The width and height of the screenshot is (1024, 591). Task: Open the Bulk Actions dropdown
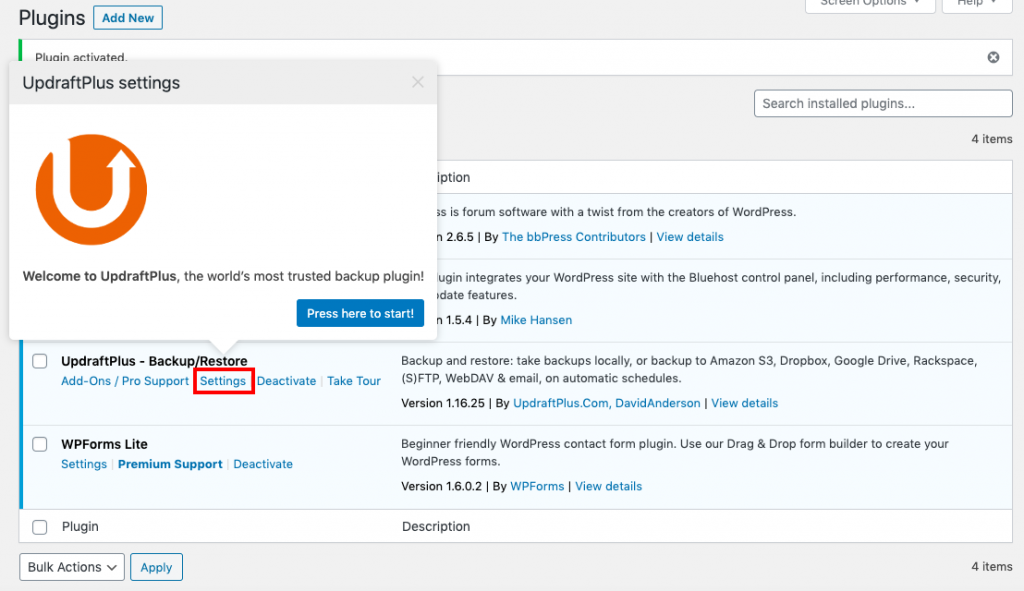[71, 567]
